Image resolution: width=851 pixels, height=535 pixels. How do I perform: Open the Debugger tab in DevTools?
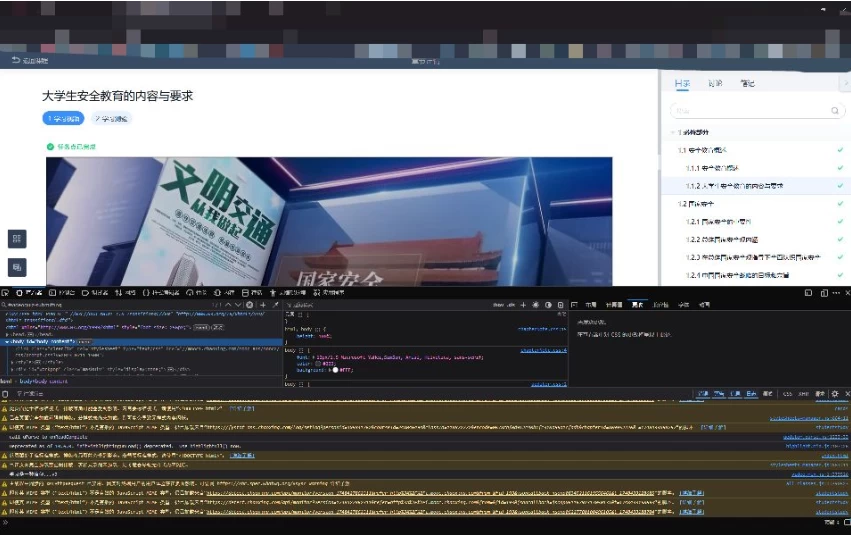pos(95,292)
